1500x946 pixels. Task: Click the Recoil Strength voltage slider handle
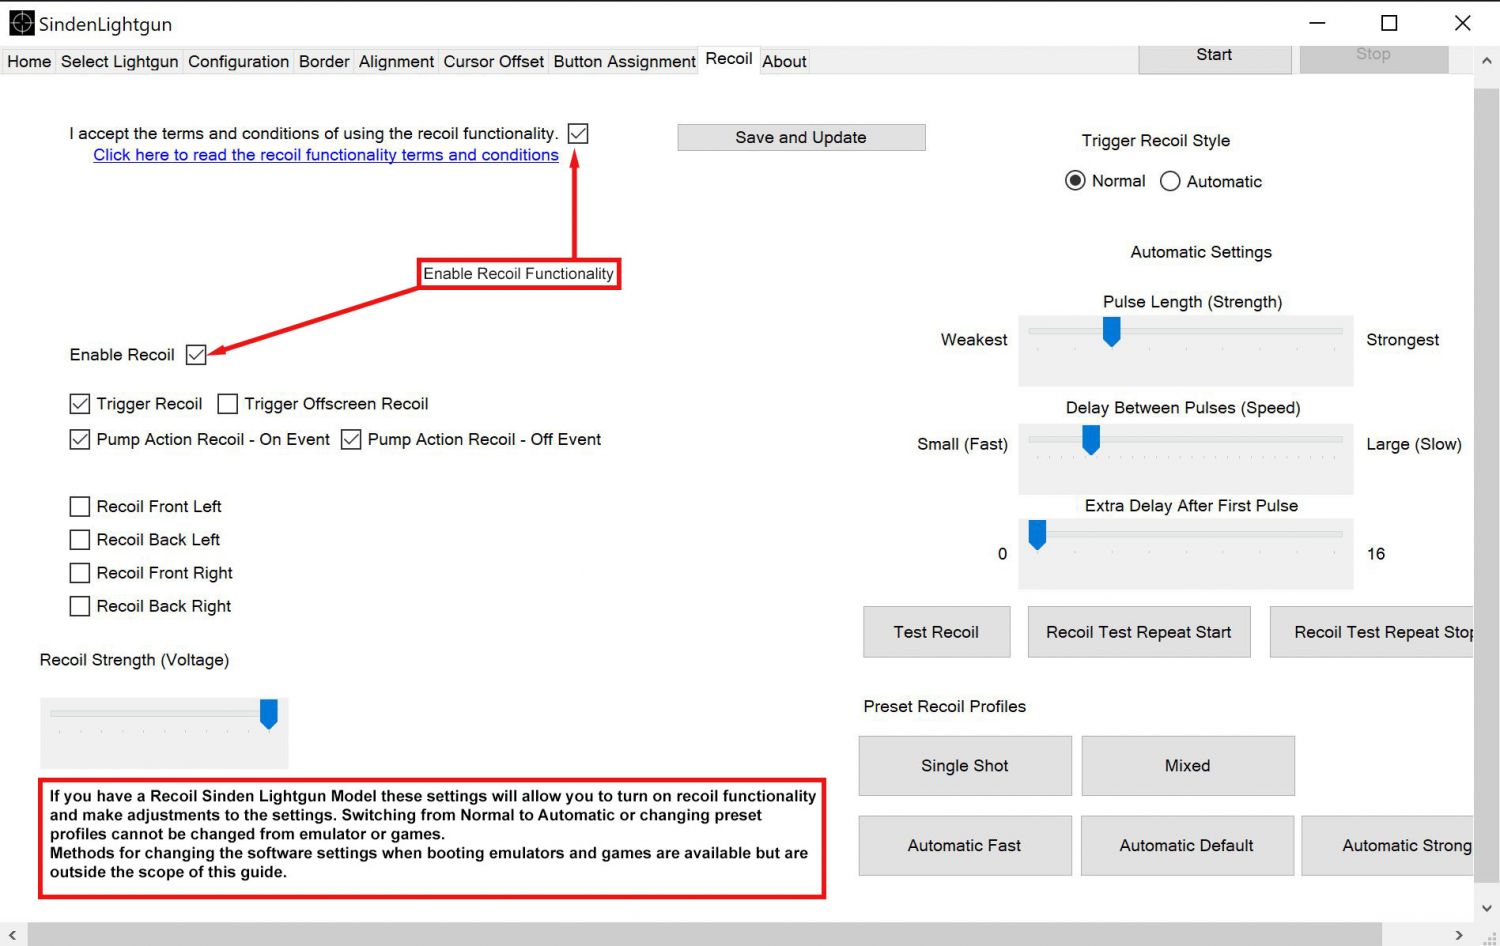coord(268,714)
